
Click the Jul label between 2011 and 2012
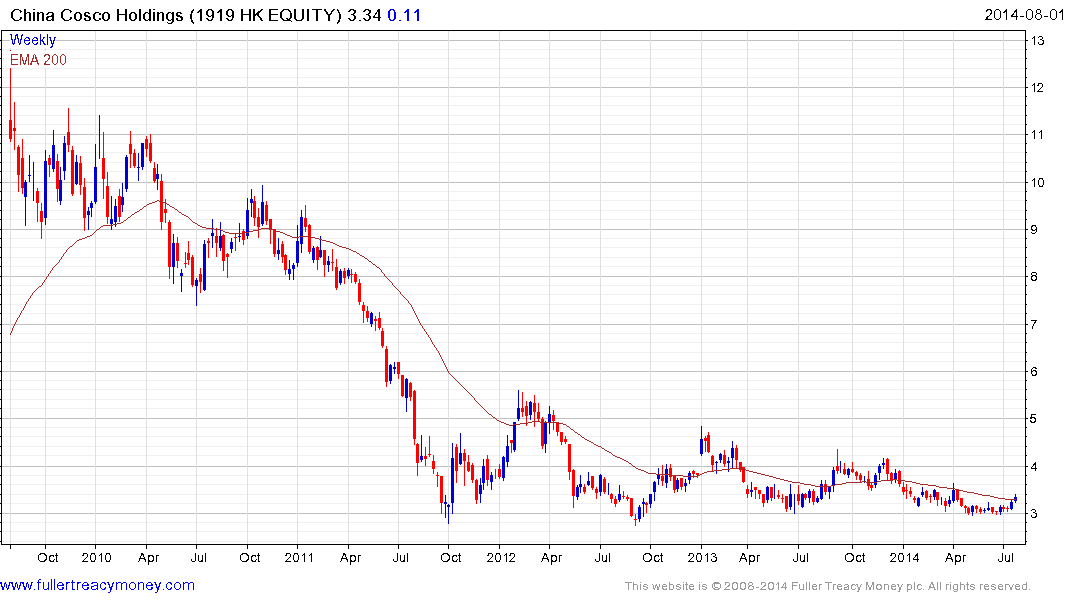(x=400, y=557)
